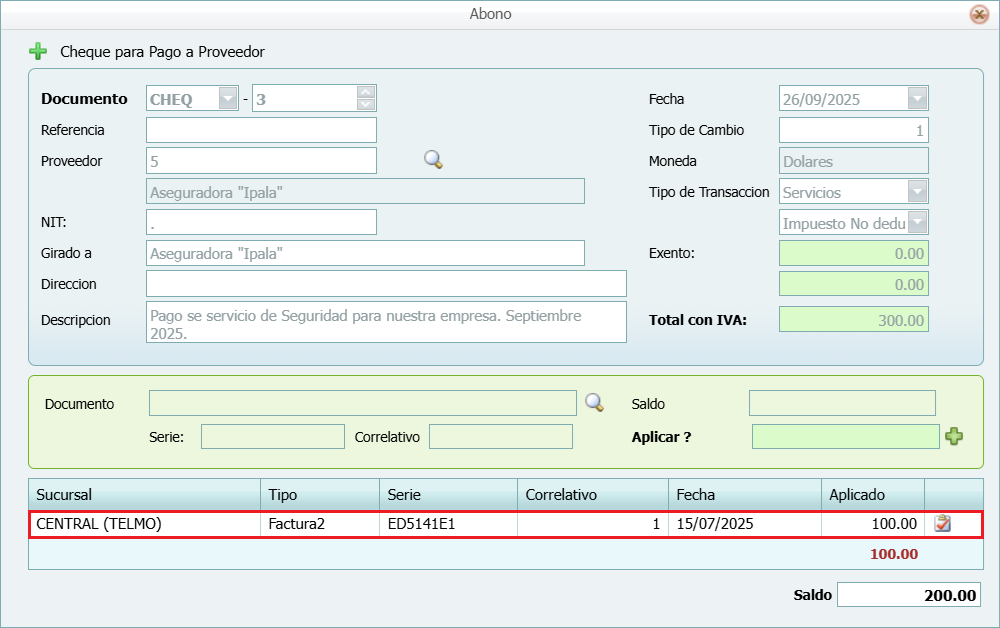Increase the document number with up arrow
Screen dimensions: 1000x628
(x=366, y=92)
